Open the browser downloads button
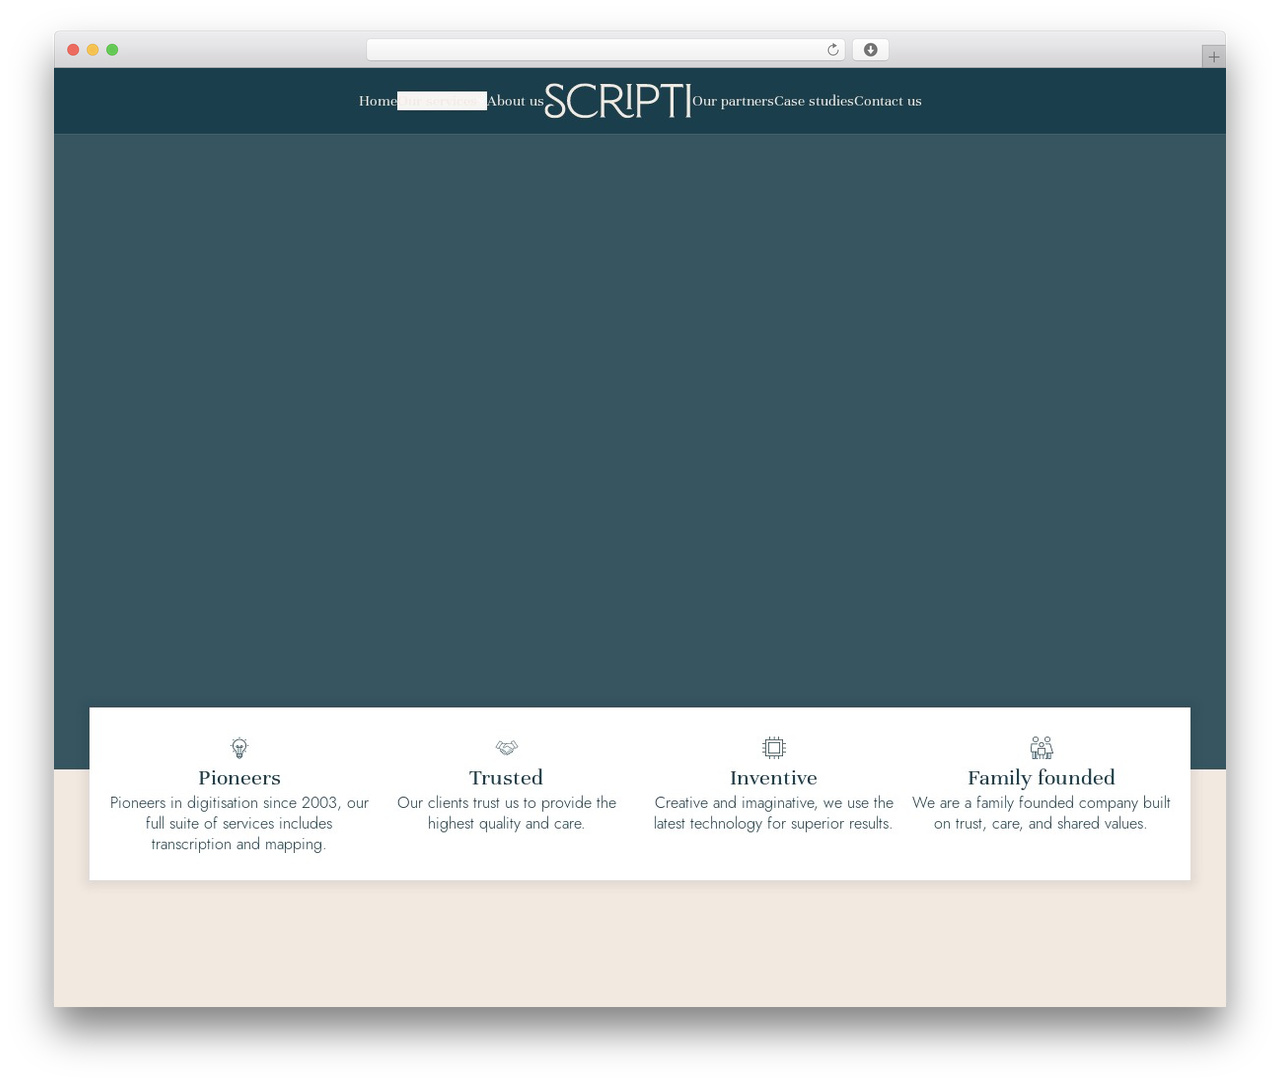 870,50
